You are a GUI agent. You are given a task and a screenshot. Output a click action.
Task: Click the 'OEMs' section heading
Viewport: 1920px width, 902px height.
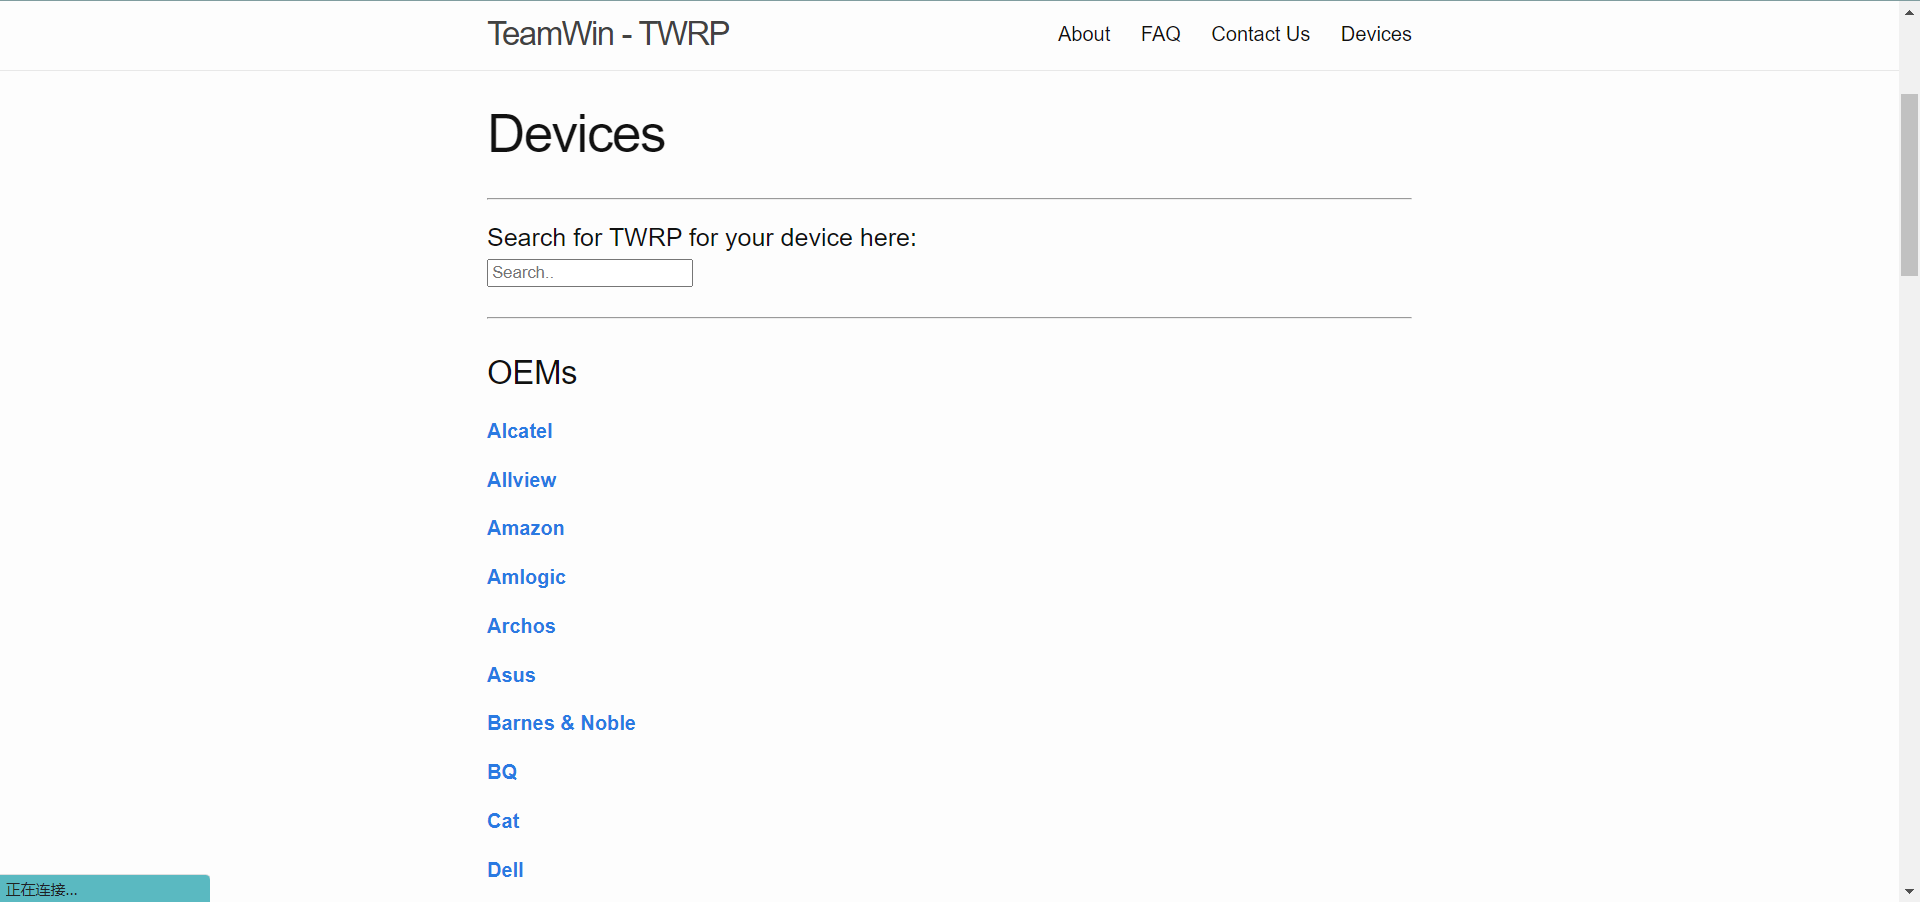[532, 373]
